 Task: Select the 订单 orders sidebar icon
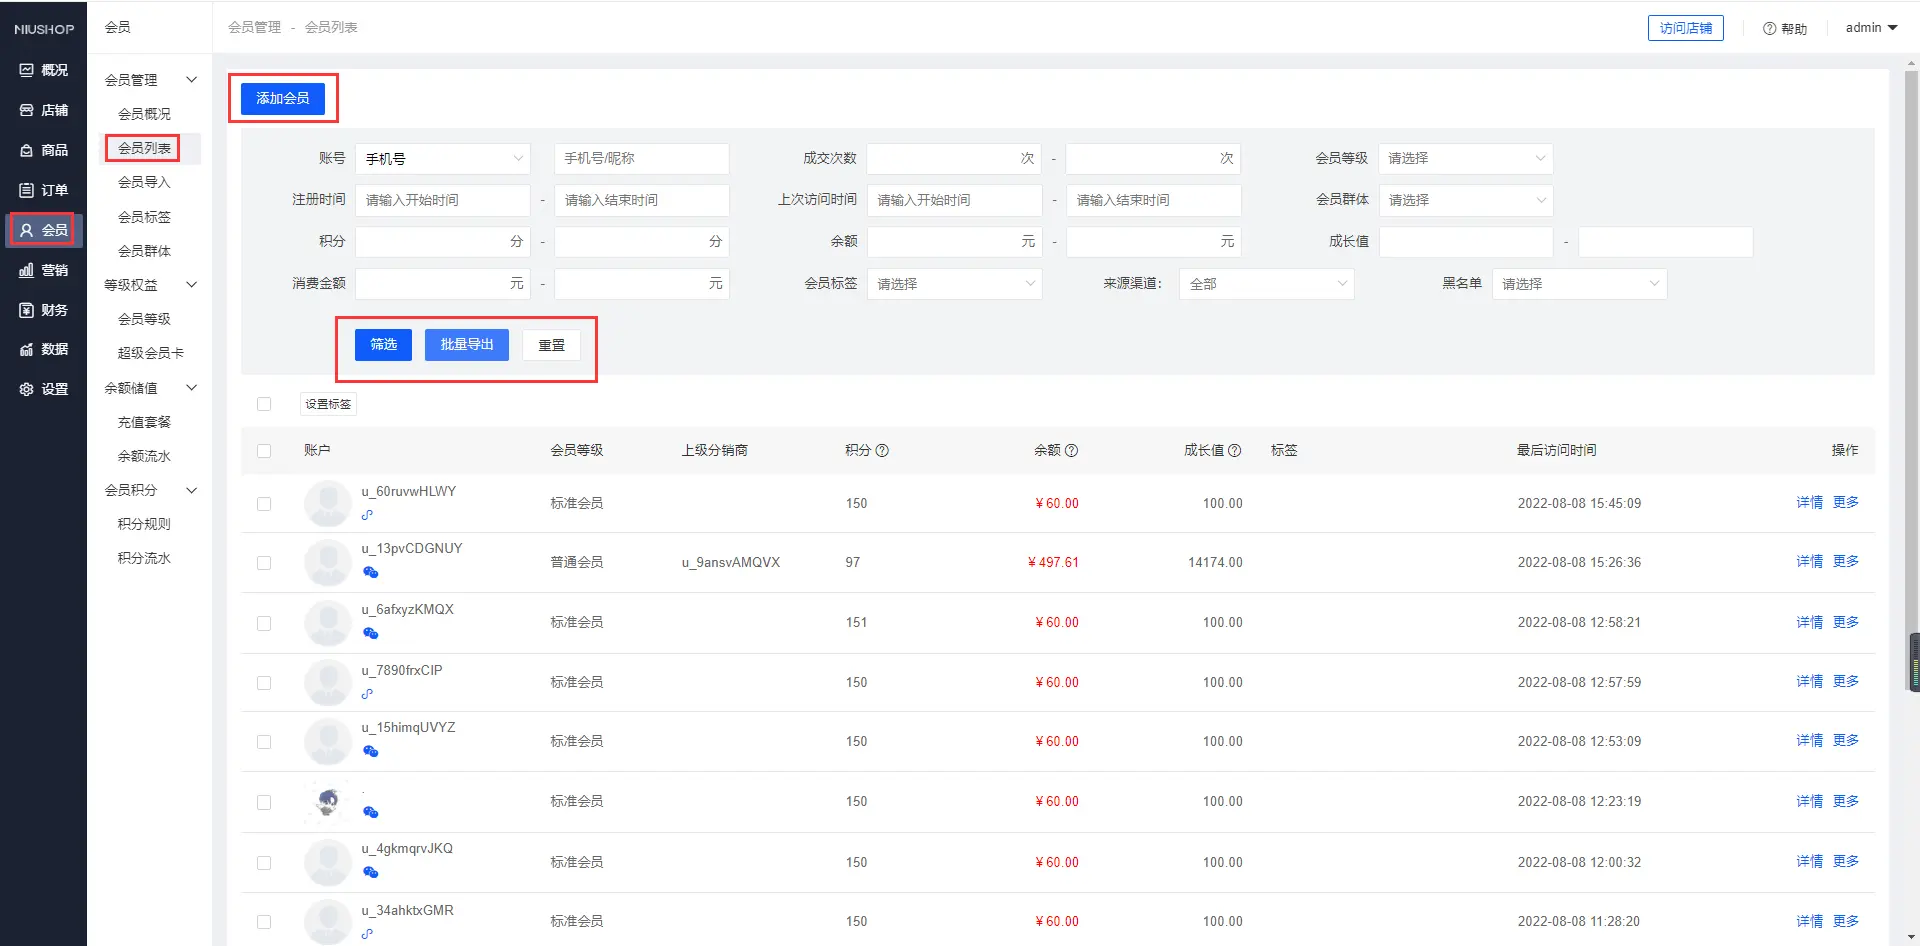click(x=27, y=190)
